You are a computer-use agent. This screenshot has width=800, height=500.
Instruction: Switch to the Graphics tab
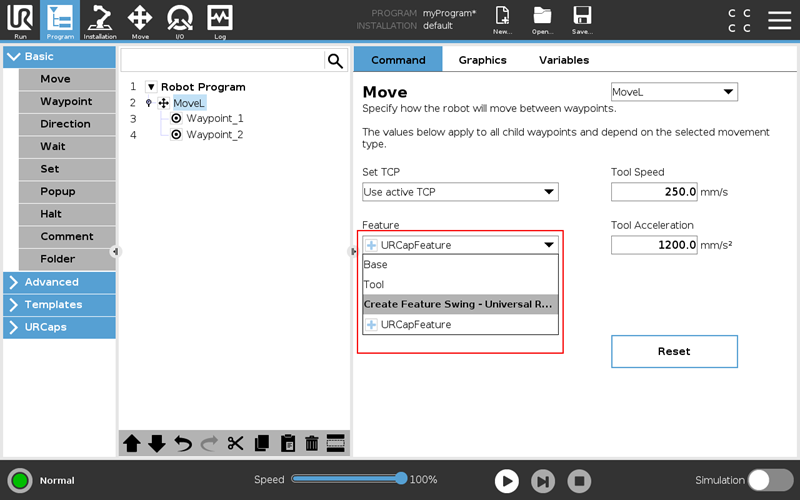pos(482,60)
